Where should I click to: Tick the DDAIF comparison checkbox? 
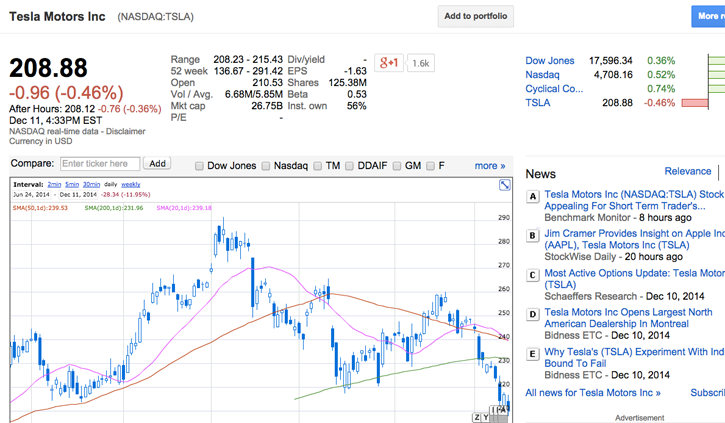tap(350, 166)
